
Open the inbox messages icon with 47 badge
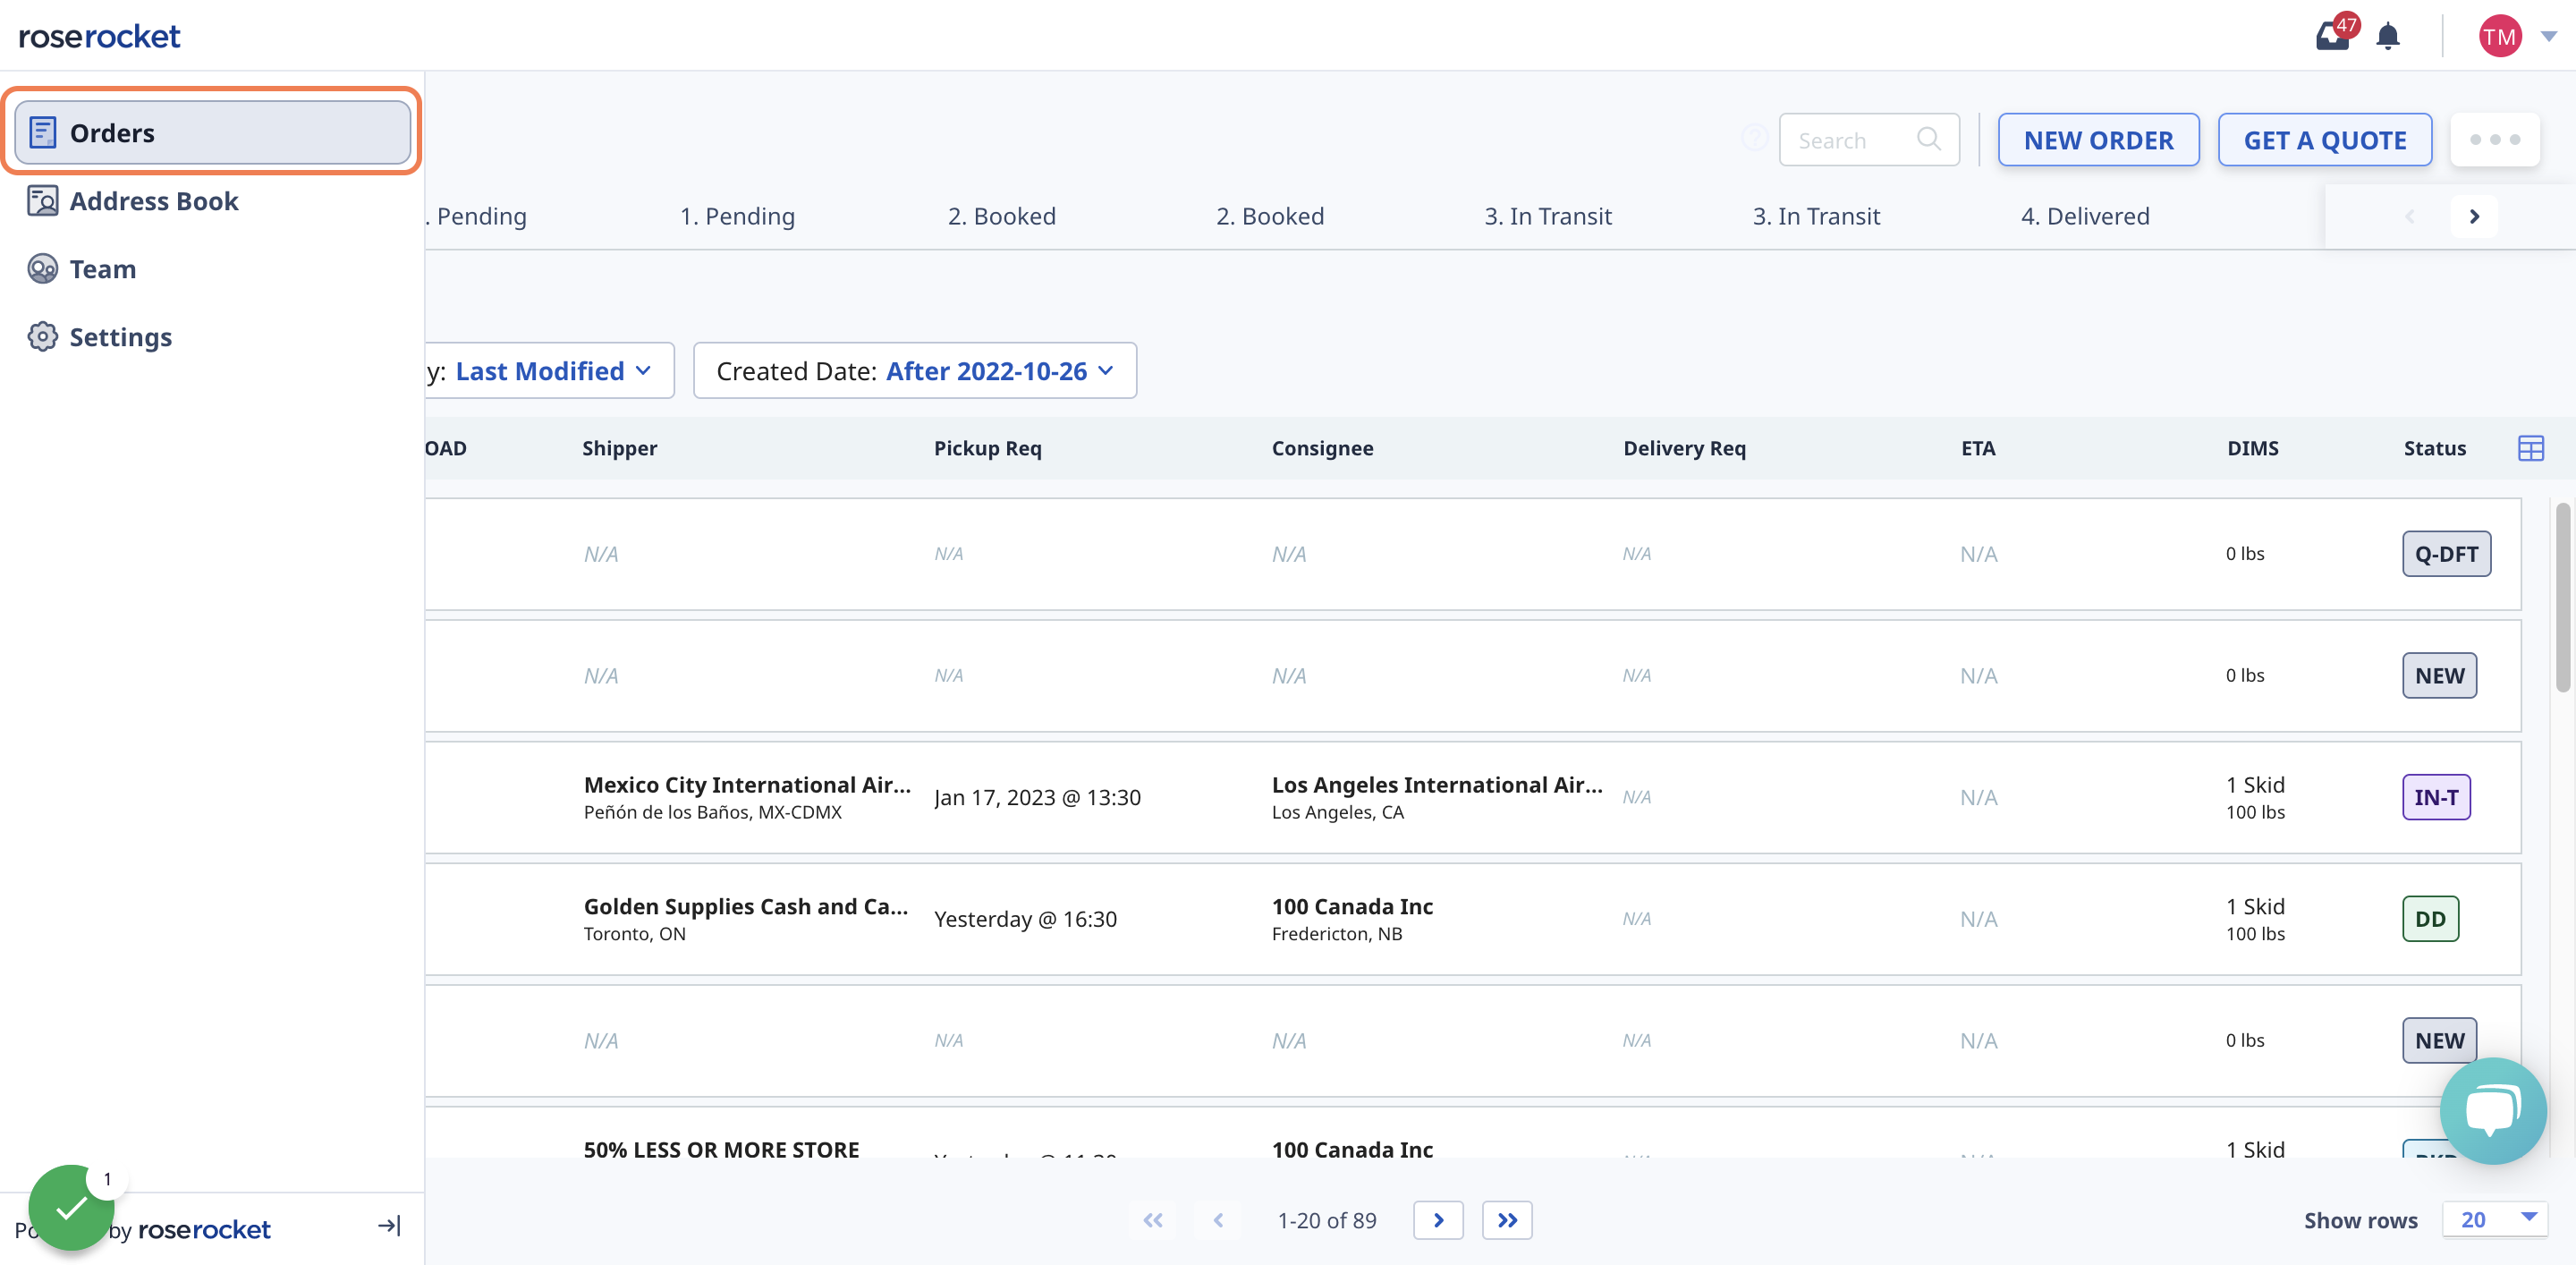point(2334,36)
